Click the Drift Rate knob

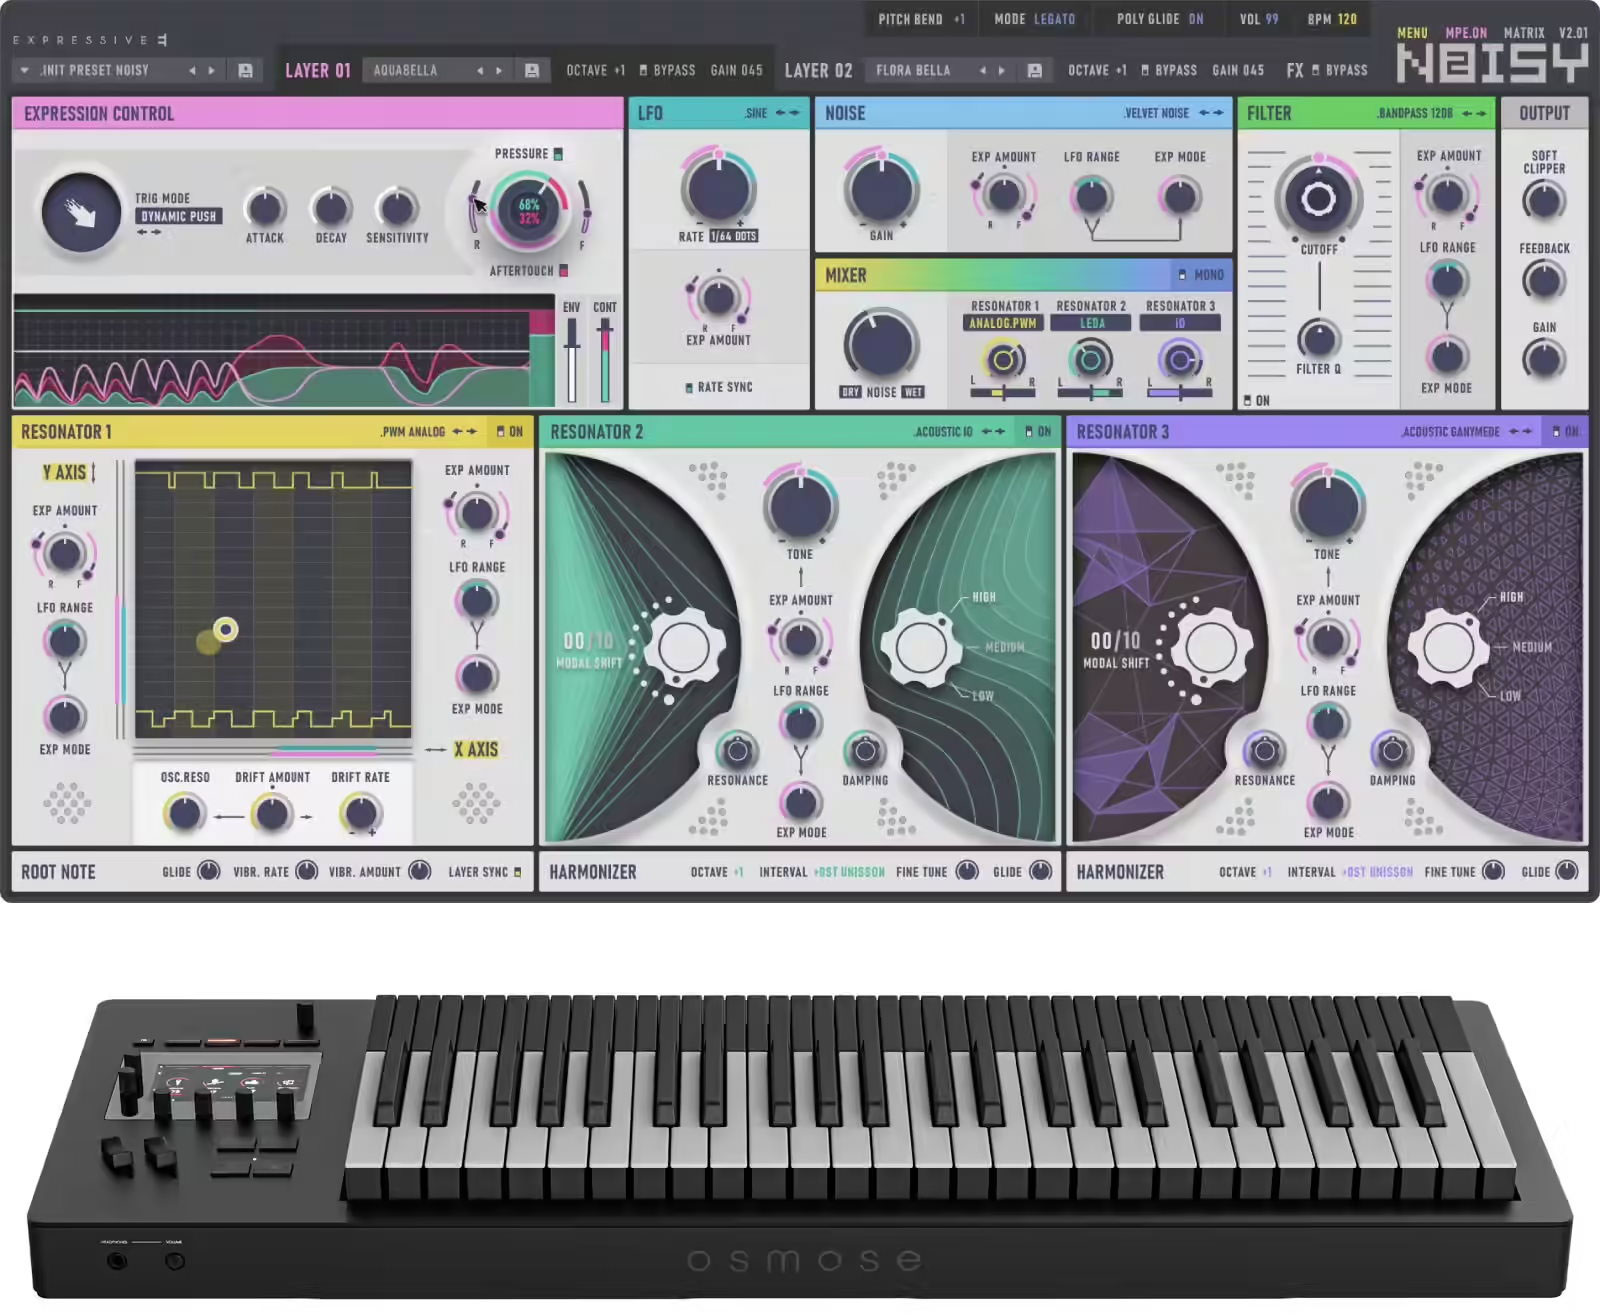point(360,812)
